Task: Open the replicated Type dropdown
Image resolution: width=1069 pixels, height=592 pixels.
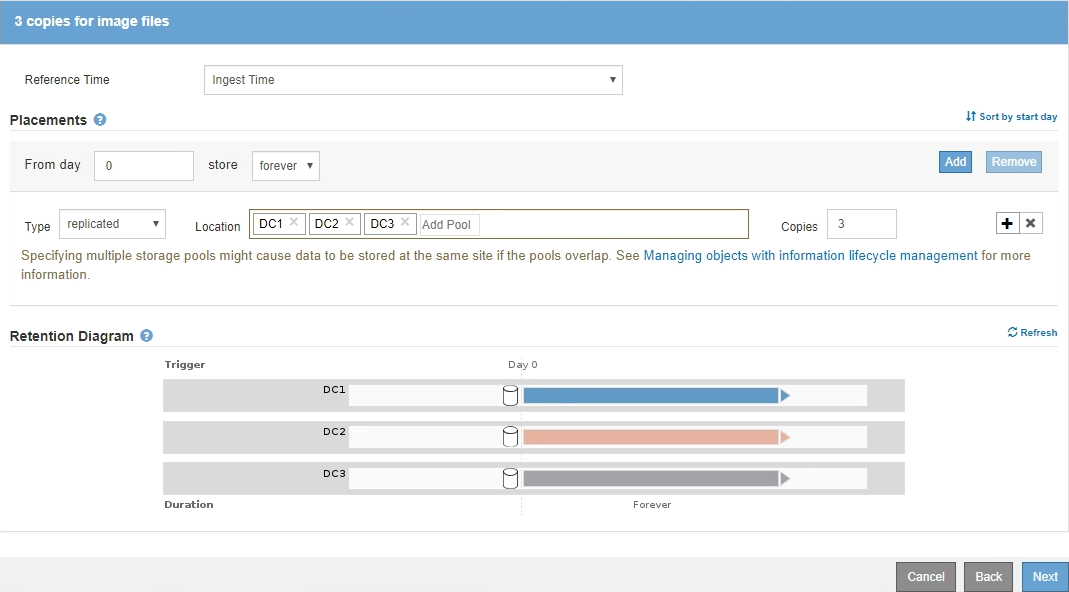Action: coord(112,224)
